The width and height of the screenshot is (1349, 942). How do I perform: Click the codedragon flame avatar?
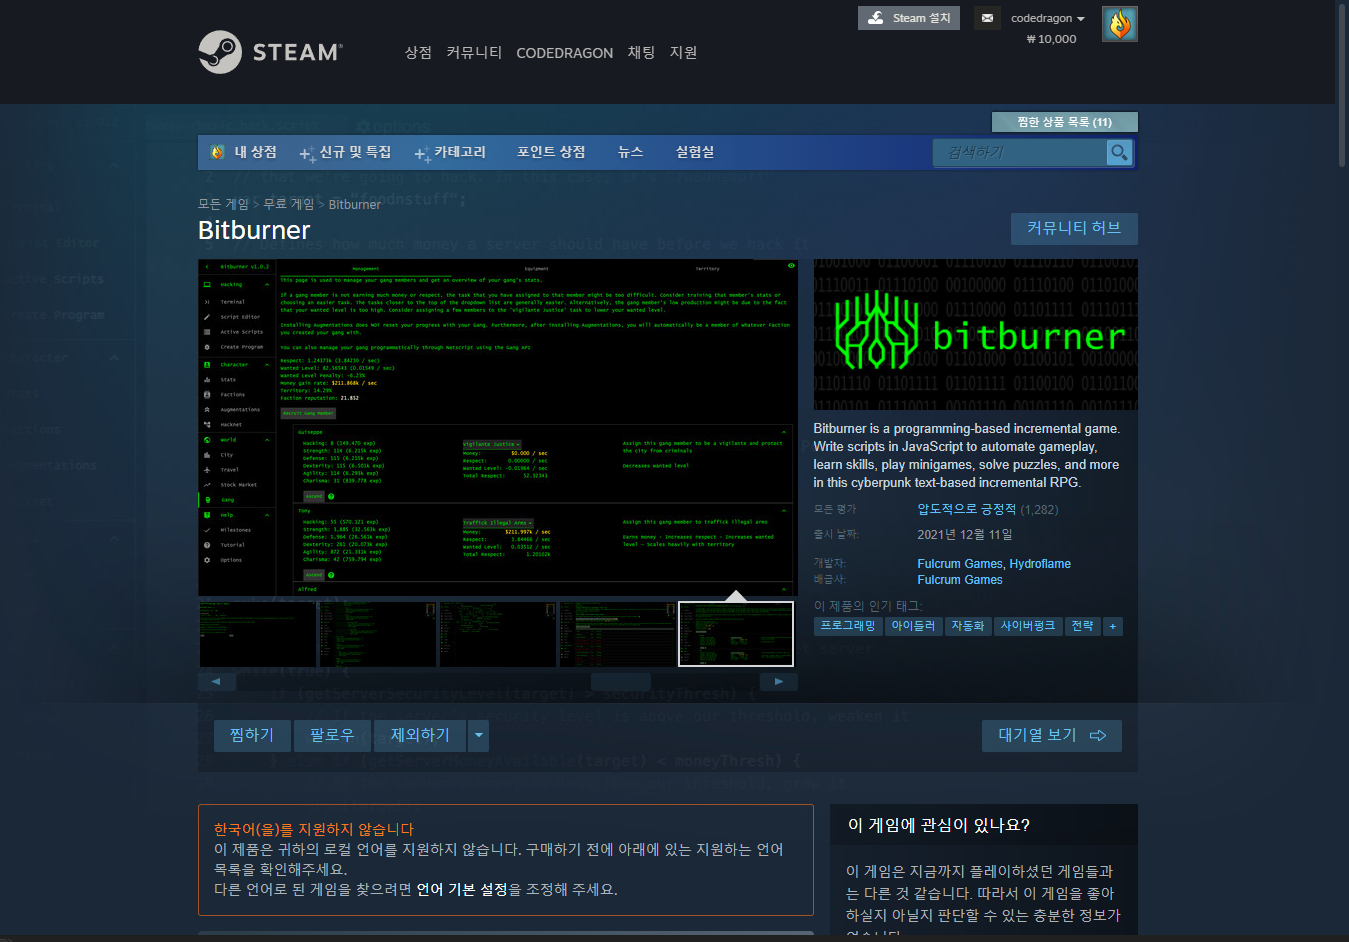[x=1119, y=24]
